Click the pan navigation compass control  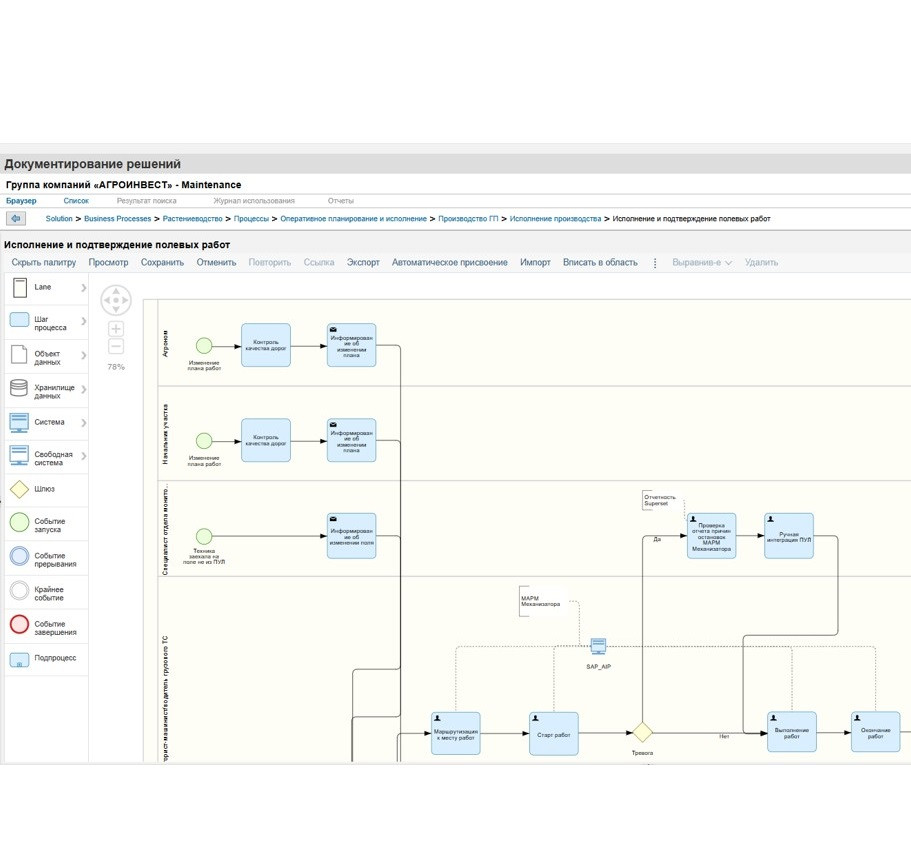116,299
